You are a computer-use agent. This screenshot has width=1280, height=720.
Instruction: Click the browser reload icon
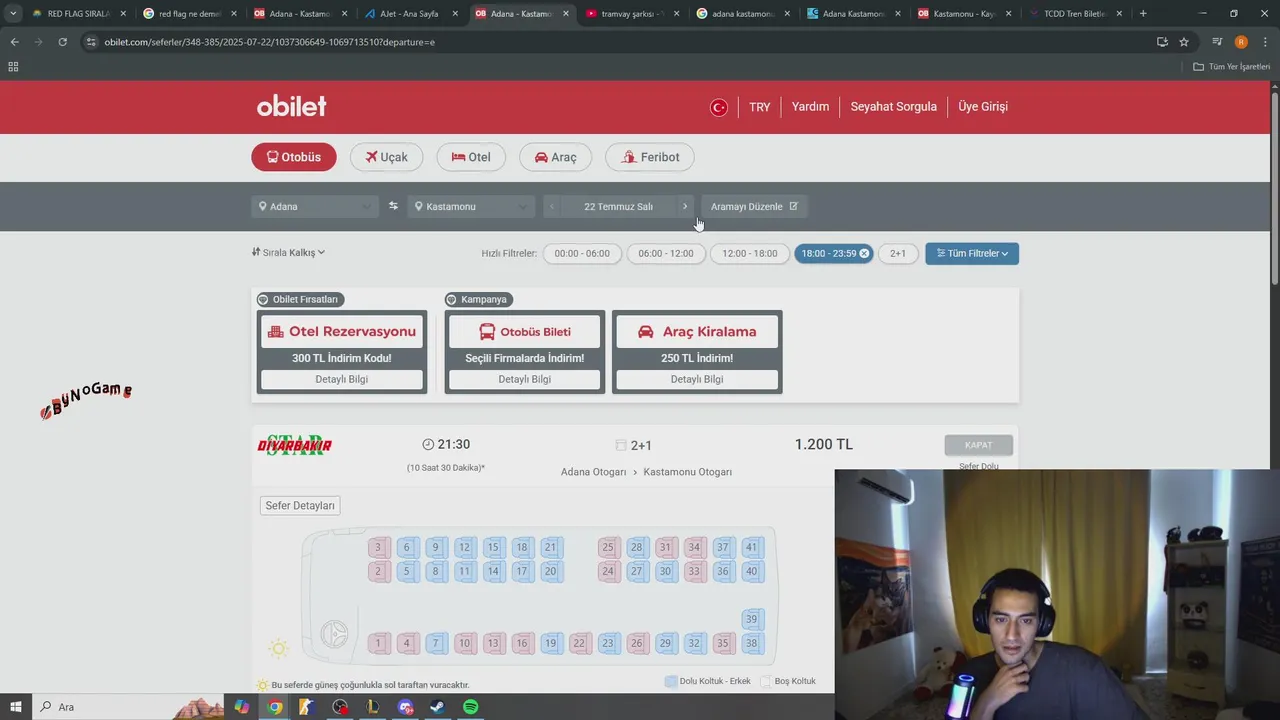pyautogui.click(x=62, y=42)
